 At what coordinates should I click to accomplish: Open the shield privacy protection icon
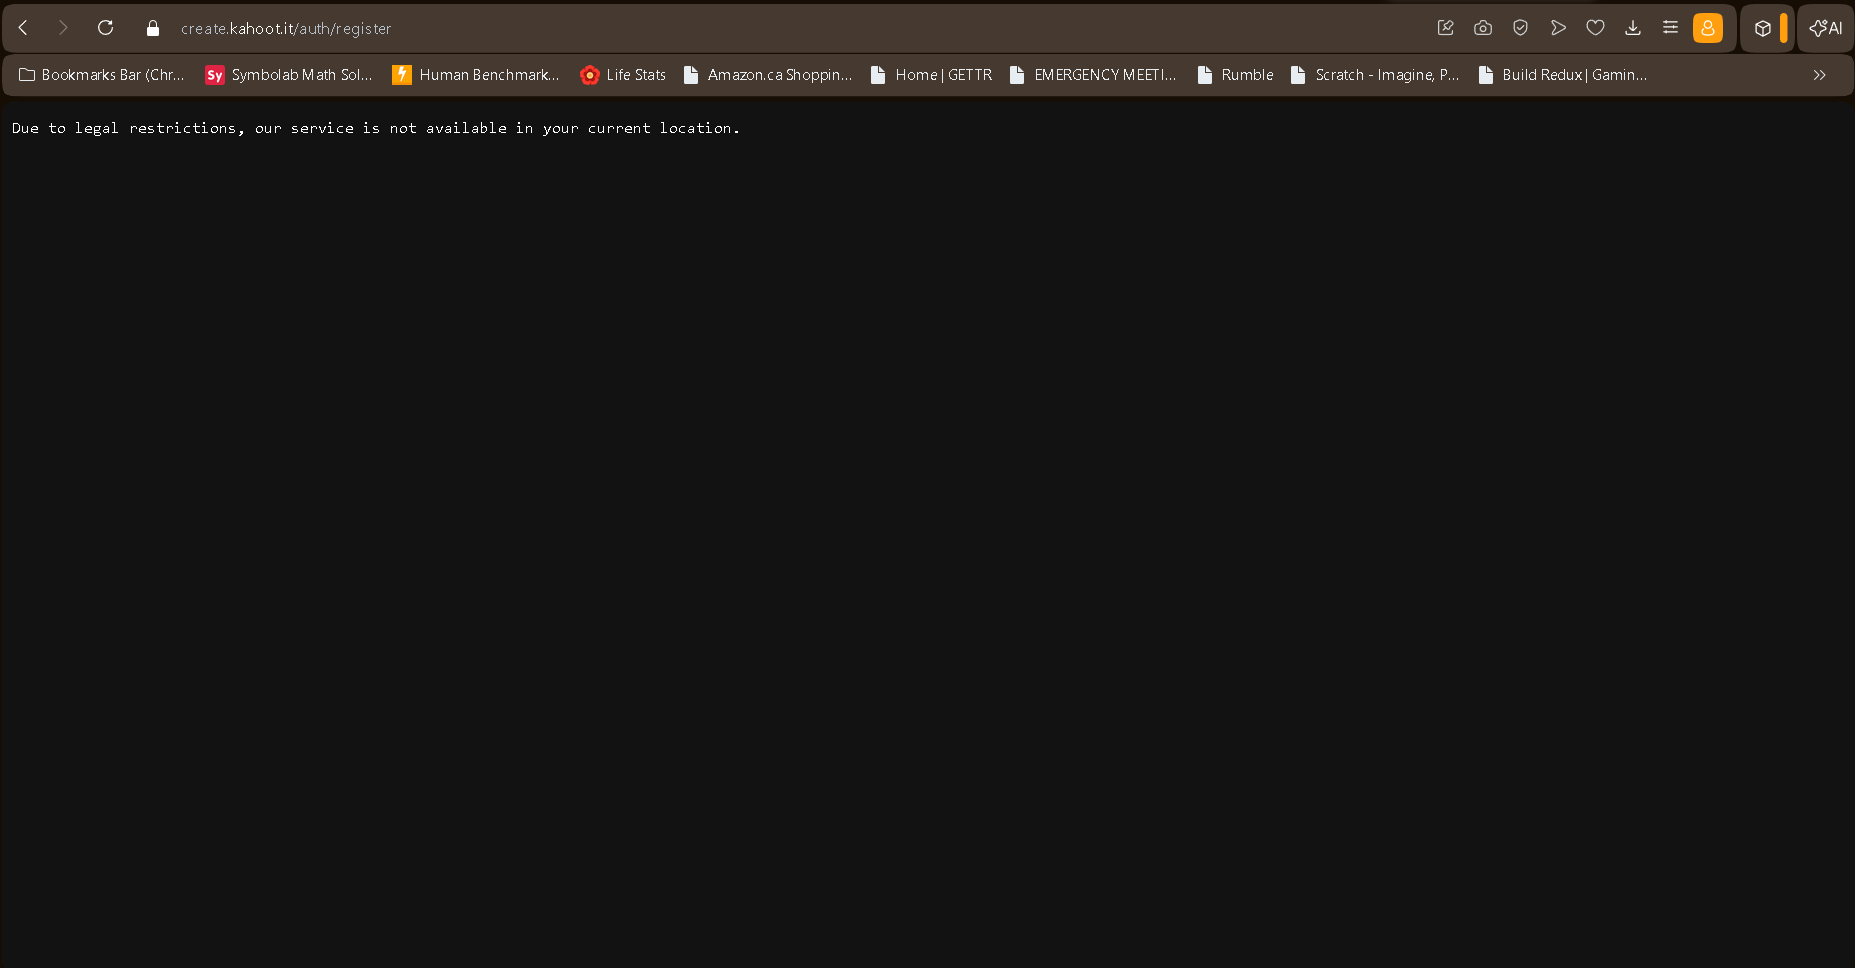click(x=1520, y=28)
